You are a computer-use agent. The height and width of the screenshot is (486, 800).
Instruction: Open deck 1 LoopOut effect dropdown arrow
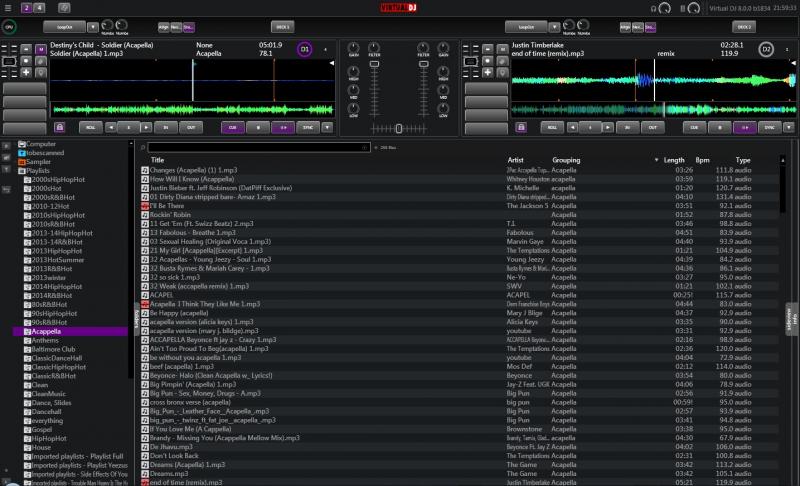tap(93, 27)
